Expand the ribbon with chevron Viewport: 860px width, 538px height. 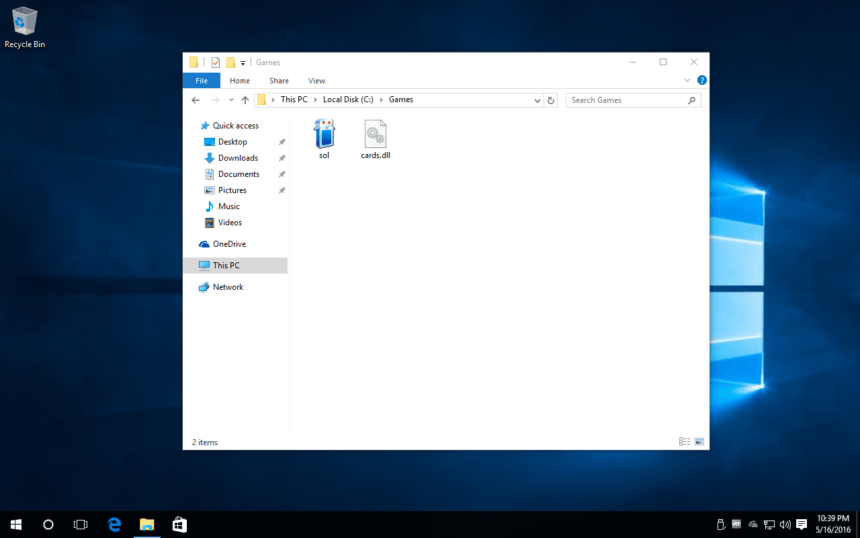[687, 80]
